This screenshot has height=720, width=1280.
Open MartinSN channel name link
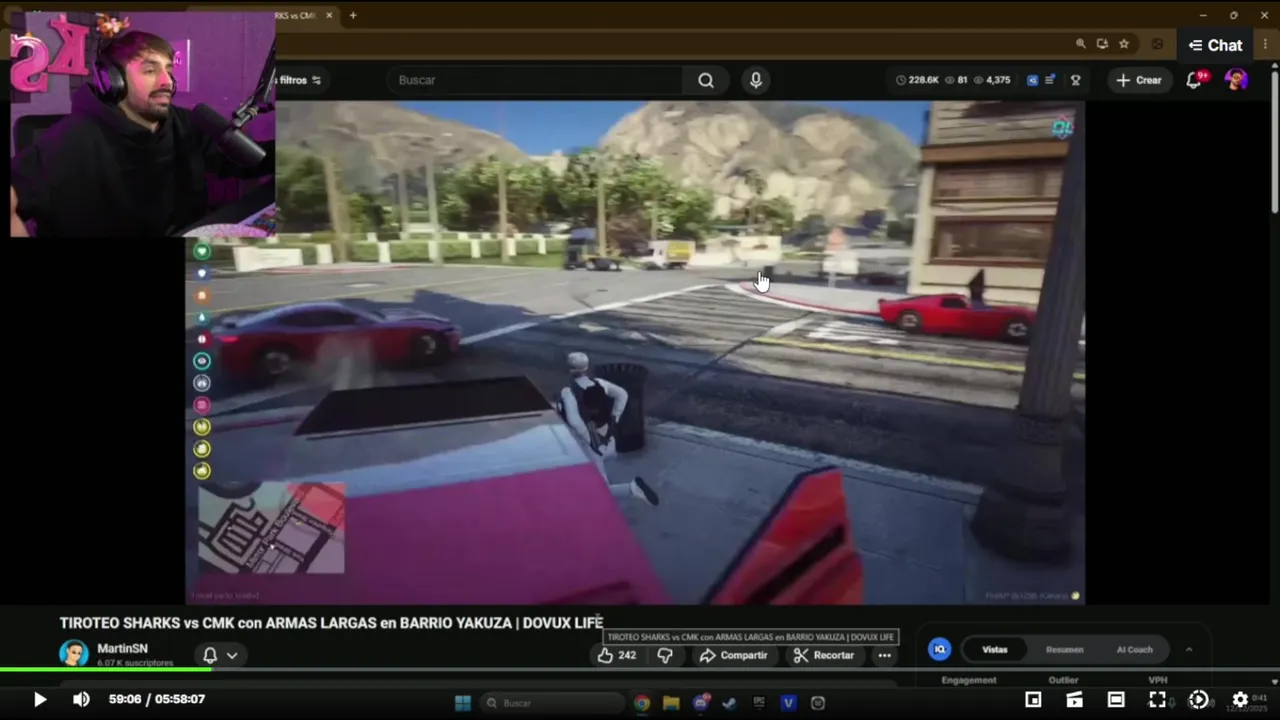(x=122, y=648)
